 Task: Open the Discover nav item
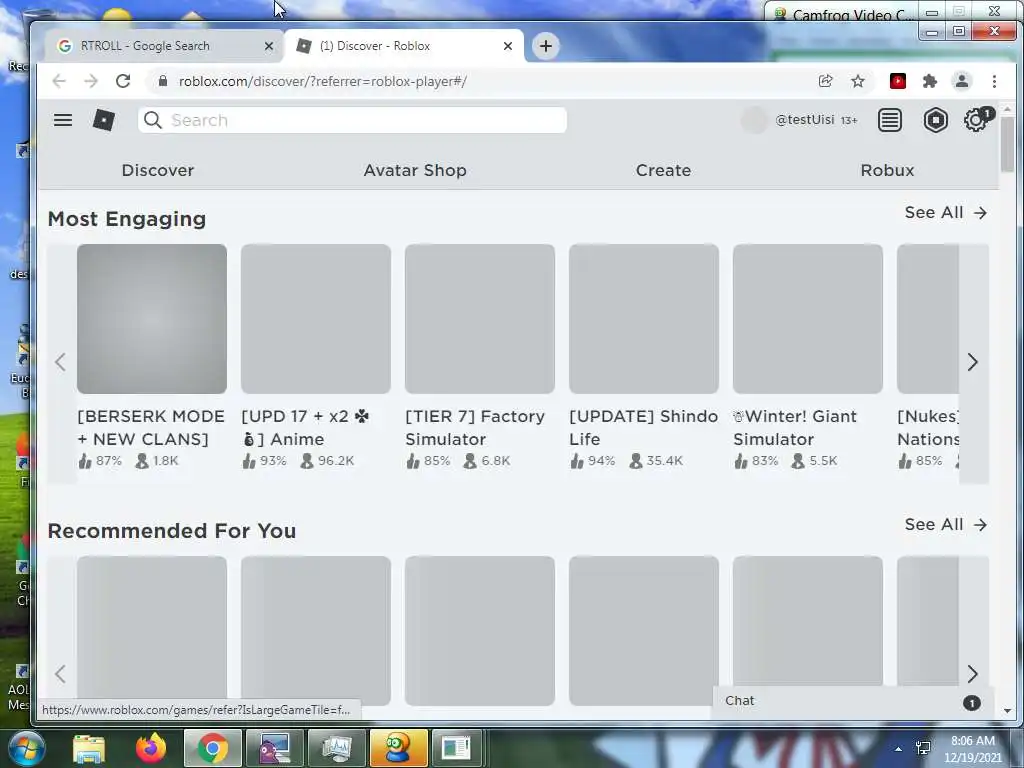(157, 170)
